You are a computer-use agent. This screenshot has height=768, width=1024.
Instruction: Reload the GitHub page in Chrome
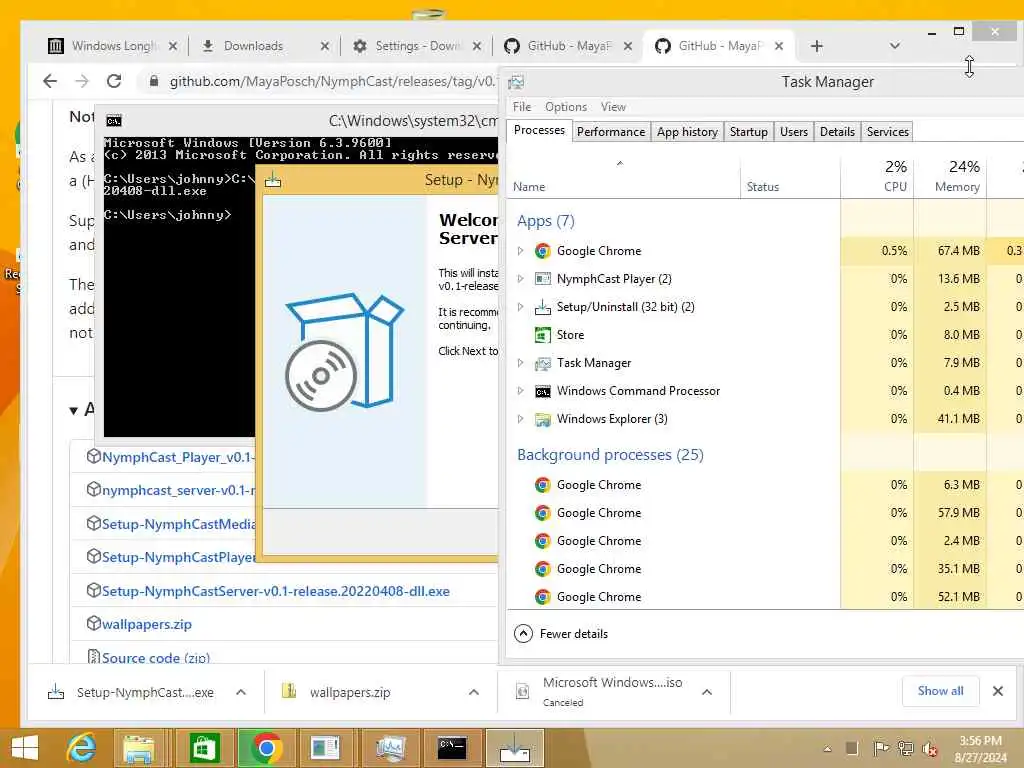pyautogui.click(x=114, y=81)
